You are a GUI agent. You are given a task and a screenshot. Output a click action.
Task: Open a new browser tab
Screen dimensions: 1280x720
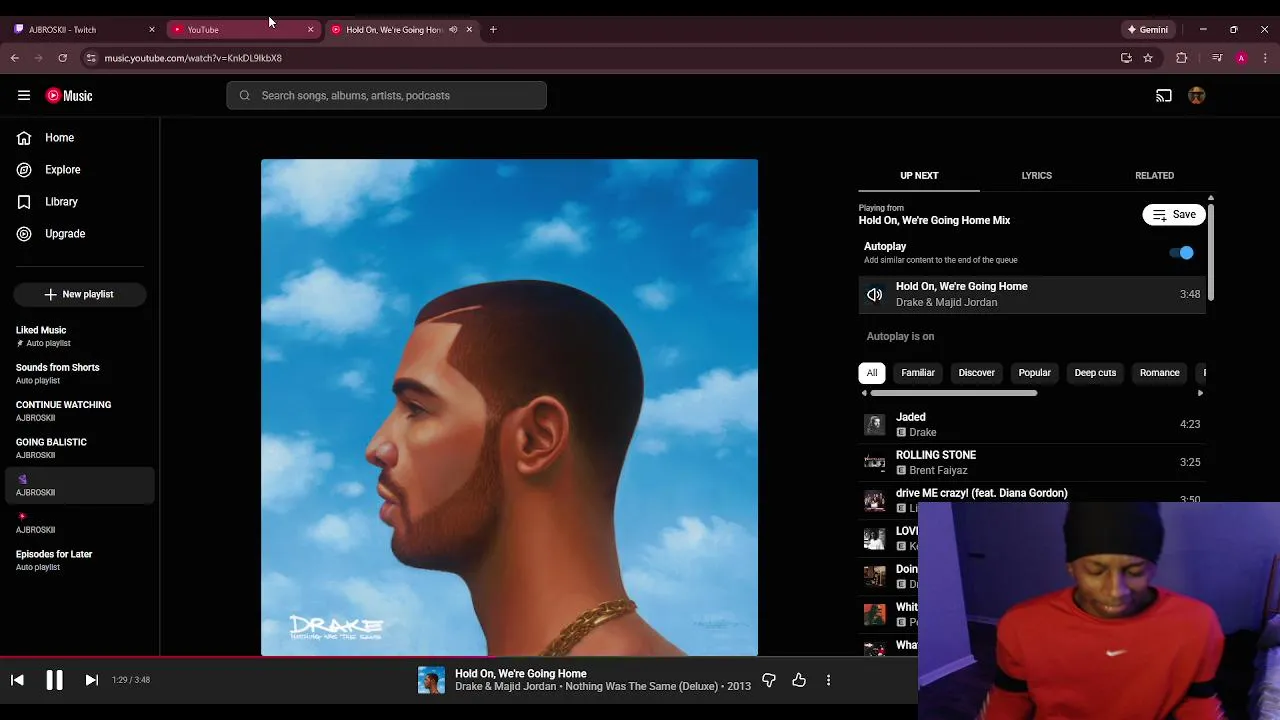coord(493,30)
